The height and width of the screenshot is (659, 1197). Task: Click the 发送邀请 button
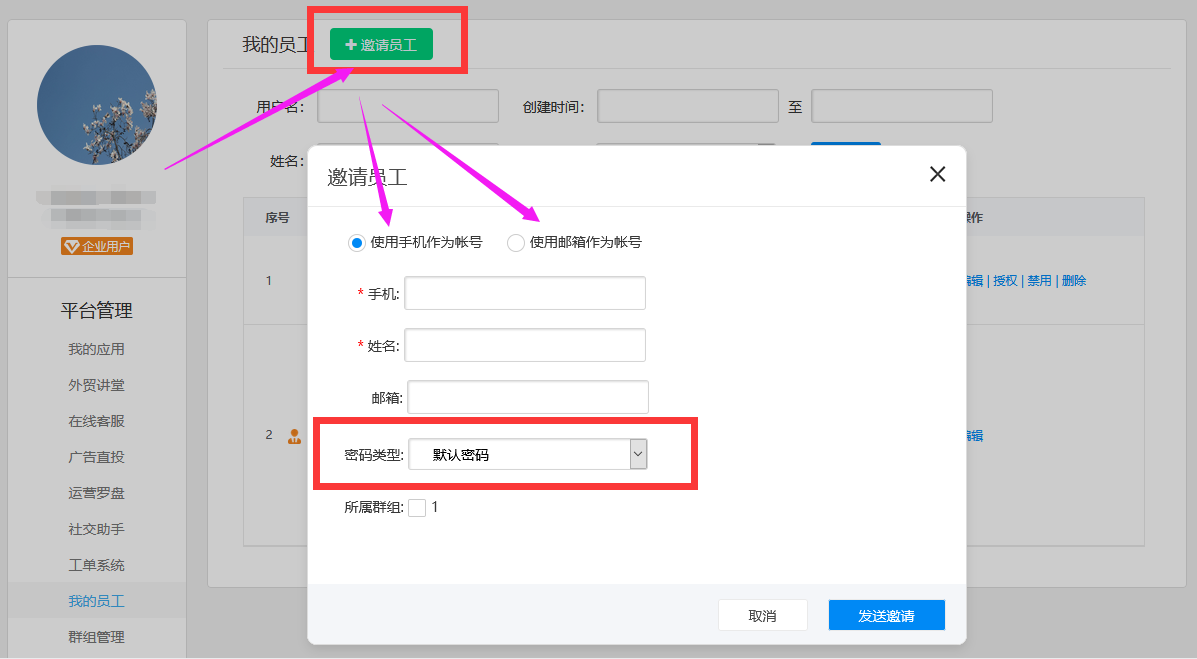click(886, 614)
